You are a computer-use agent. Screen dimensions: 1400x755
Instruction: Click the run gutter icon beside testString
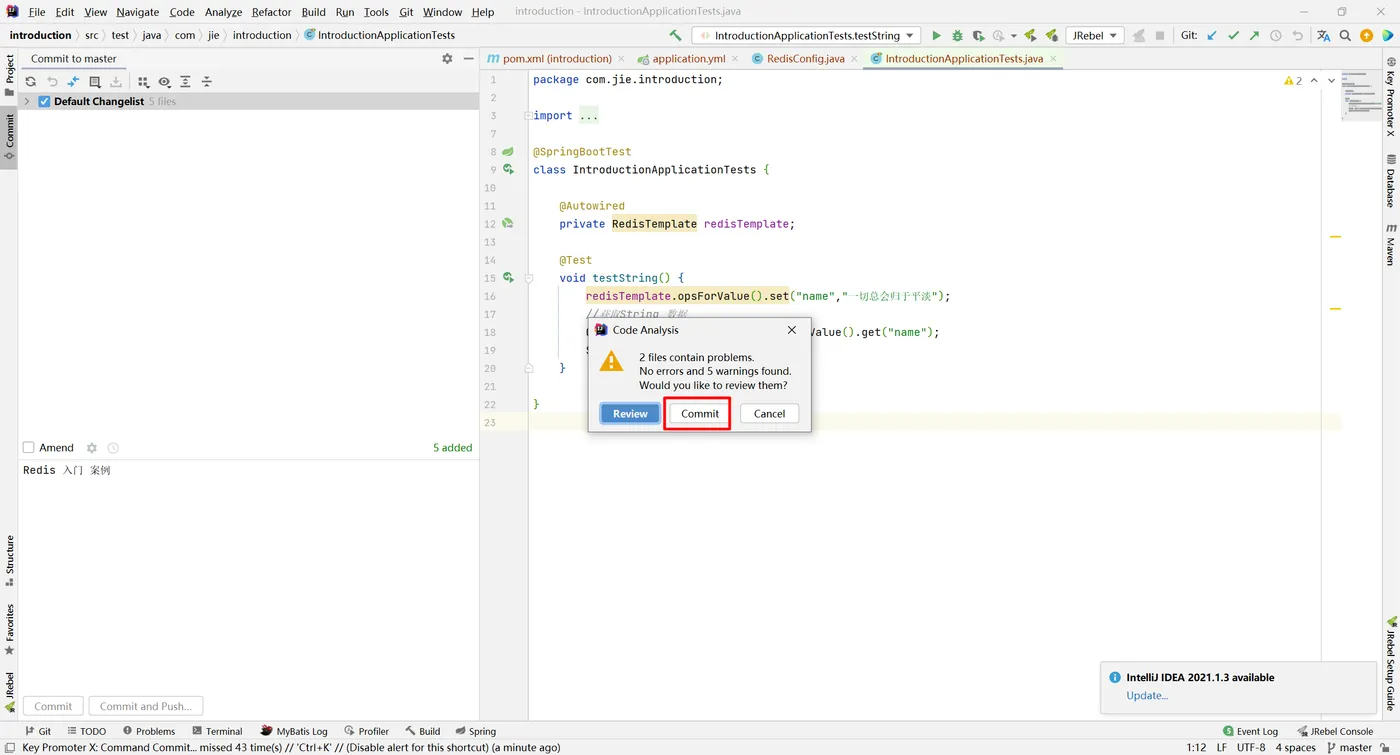(x=508, y=278)
